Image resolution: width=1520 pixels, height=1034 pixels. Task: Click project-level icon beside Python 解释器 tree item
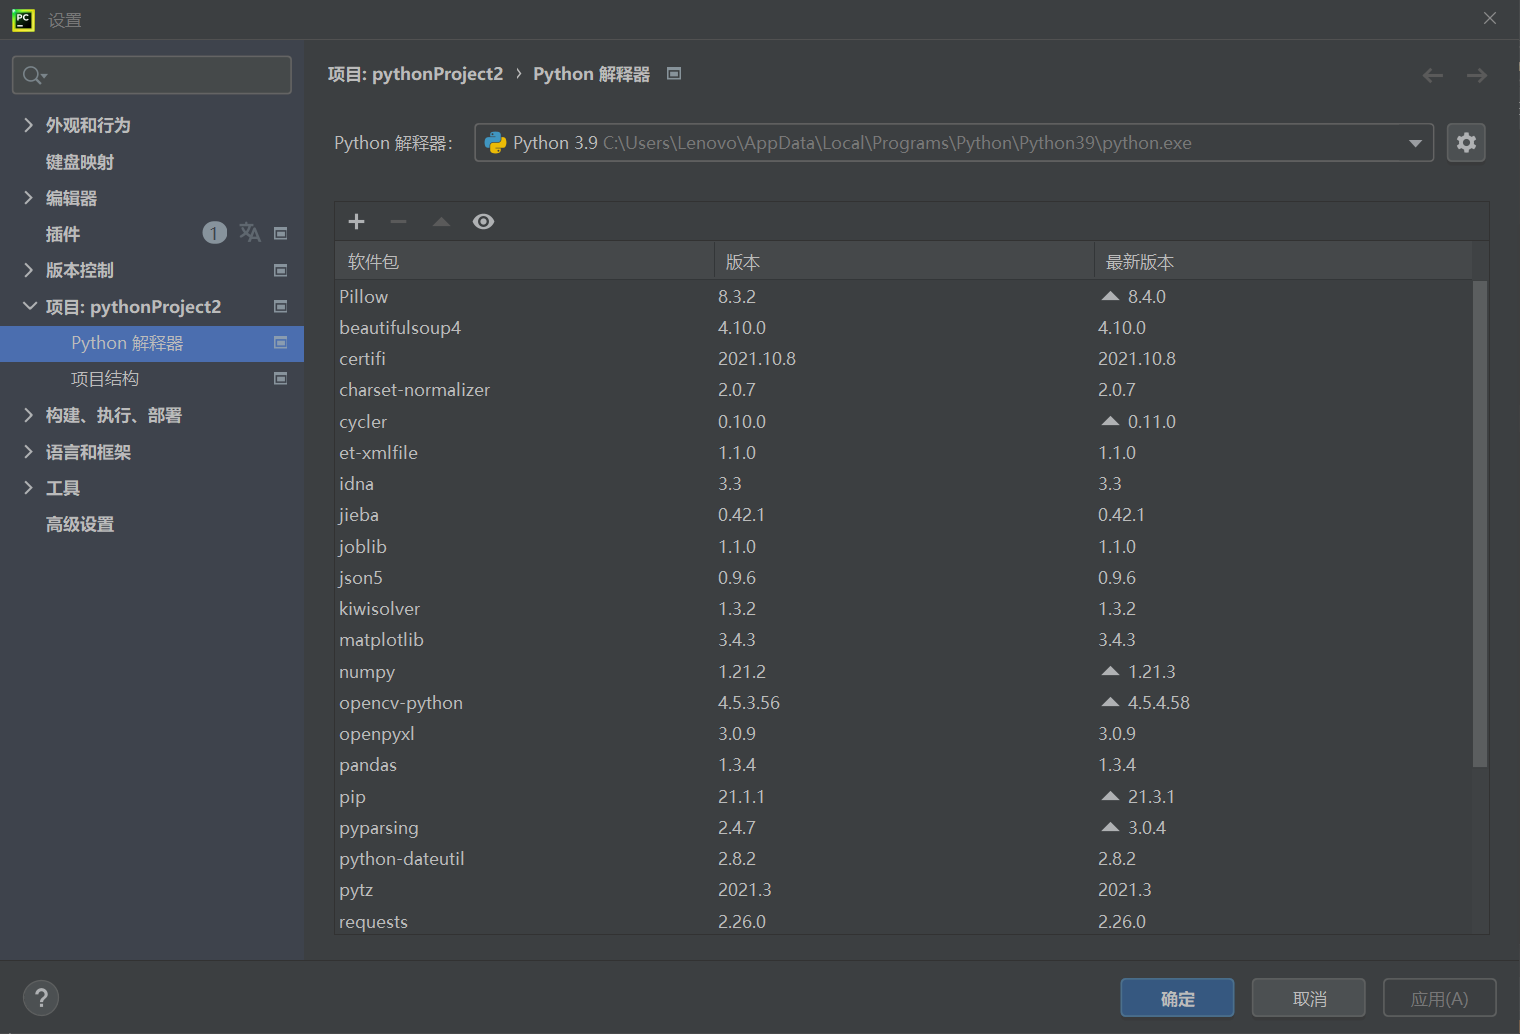pos(281,342)
